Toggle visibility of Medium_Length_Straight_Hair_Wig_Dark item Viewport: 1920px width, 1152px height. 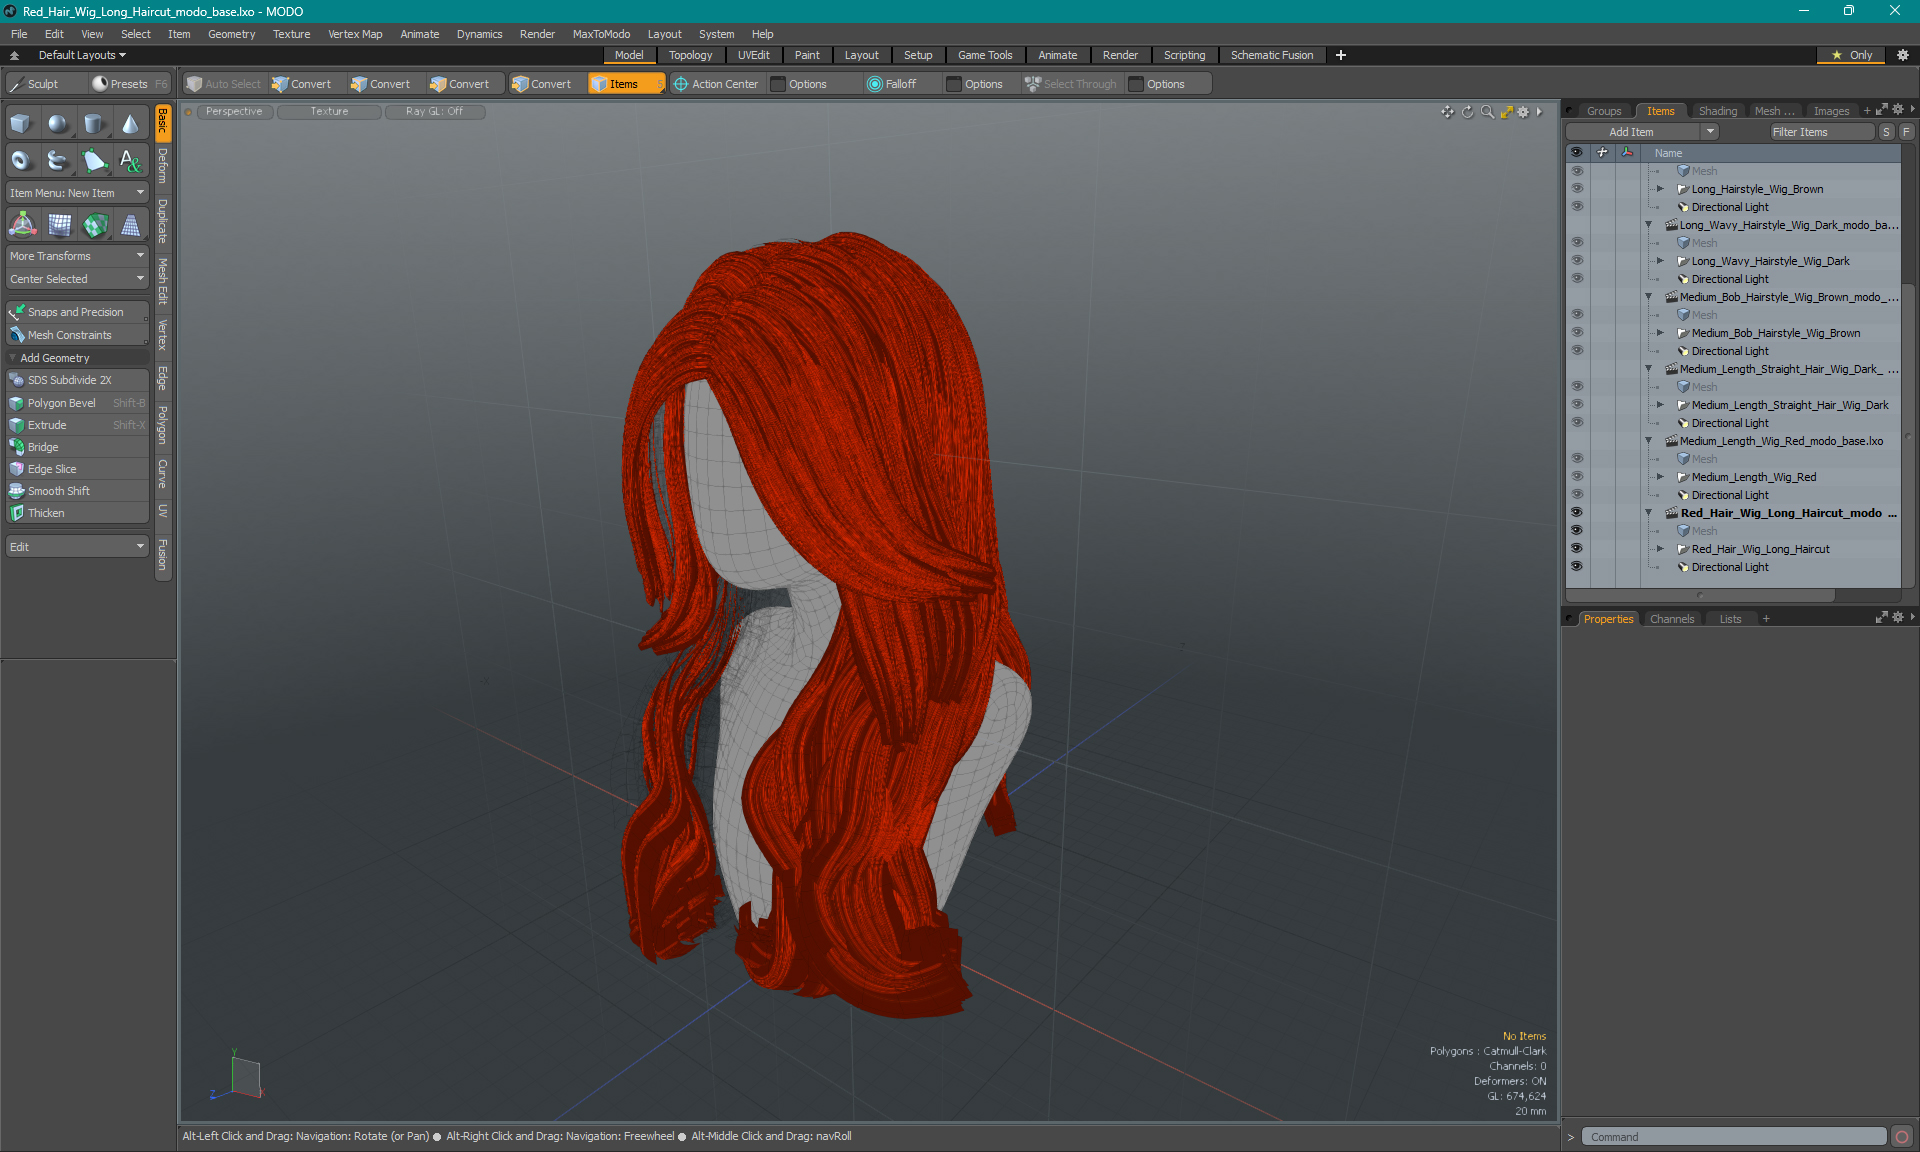(1577, 405)
